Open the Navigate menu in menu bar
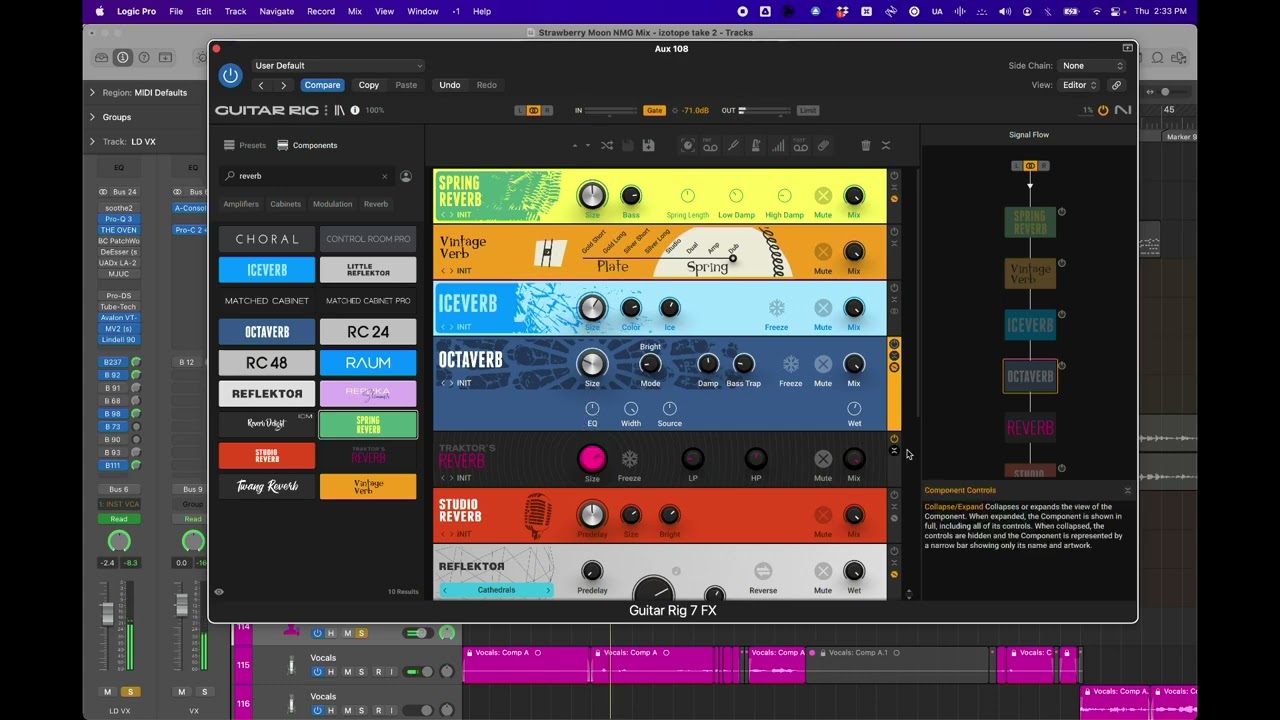The image size is (1280, 720). (277, 11)
